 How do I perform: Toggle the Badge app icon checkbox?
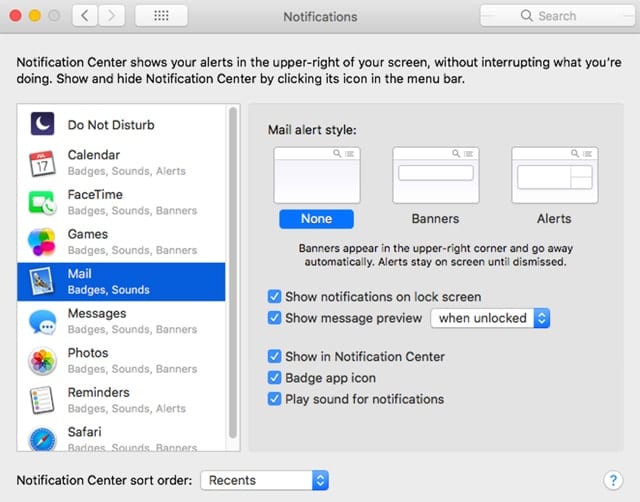[274, 378]
